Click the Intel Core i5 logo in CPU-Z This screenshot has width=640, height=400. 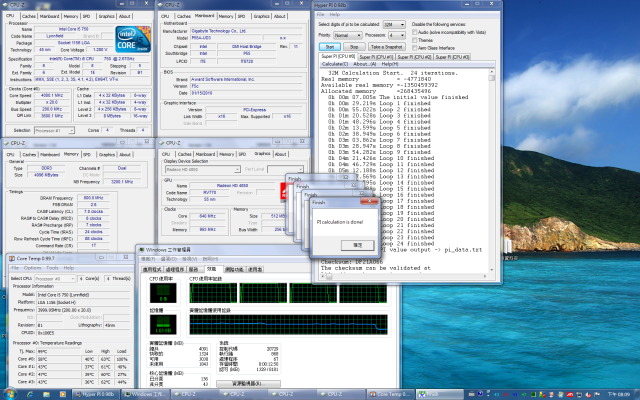(x=133, y=39)
